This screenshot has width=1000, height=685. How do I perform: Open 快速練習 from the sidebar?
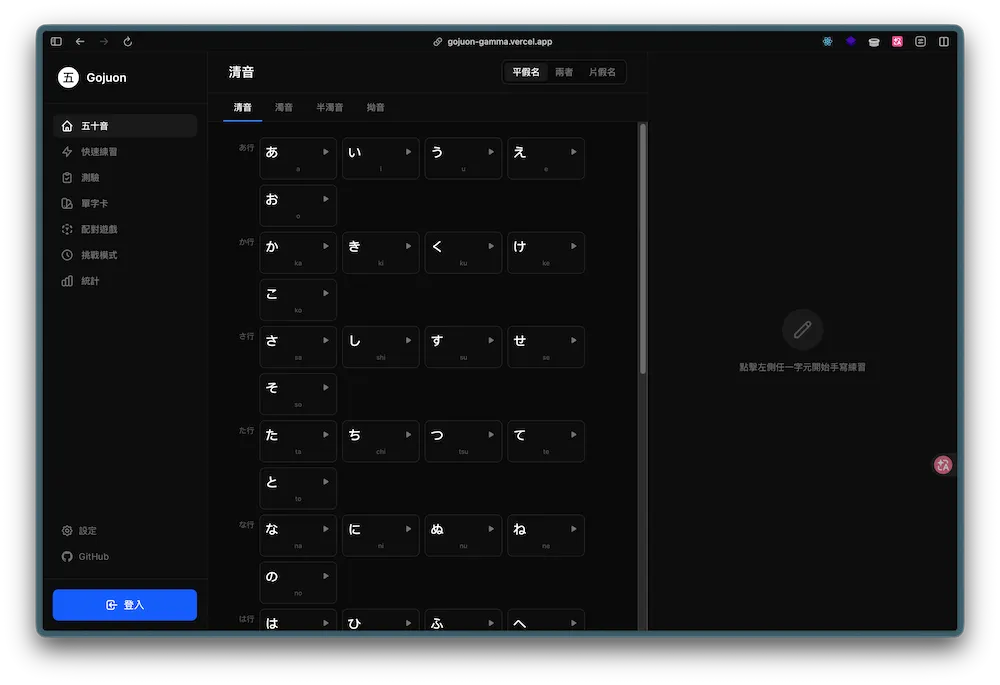99,152
